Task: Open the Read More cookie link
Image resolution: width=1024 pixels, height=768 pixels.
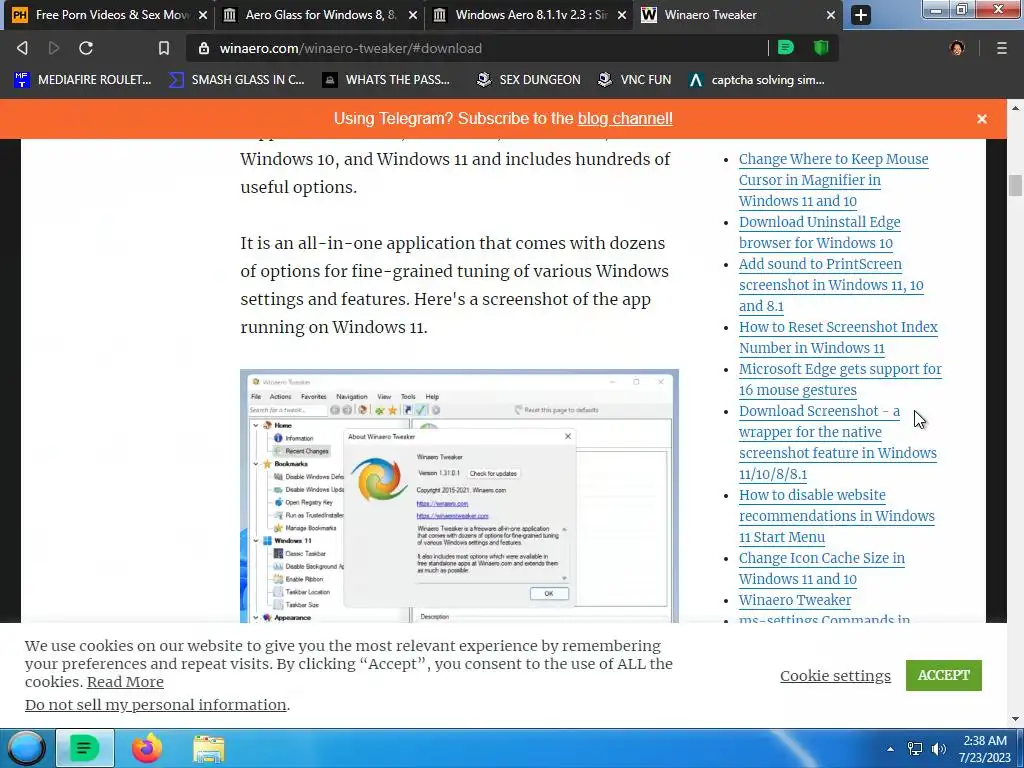Action: point(125,682)
